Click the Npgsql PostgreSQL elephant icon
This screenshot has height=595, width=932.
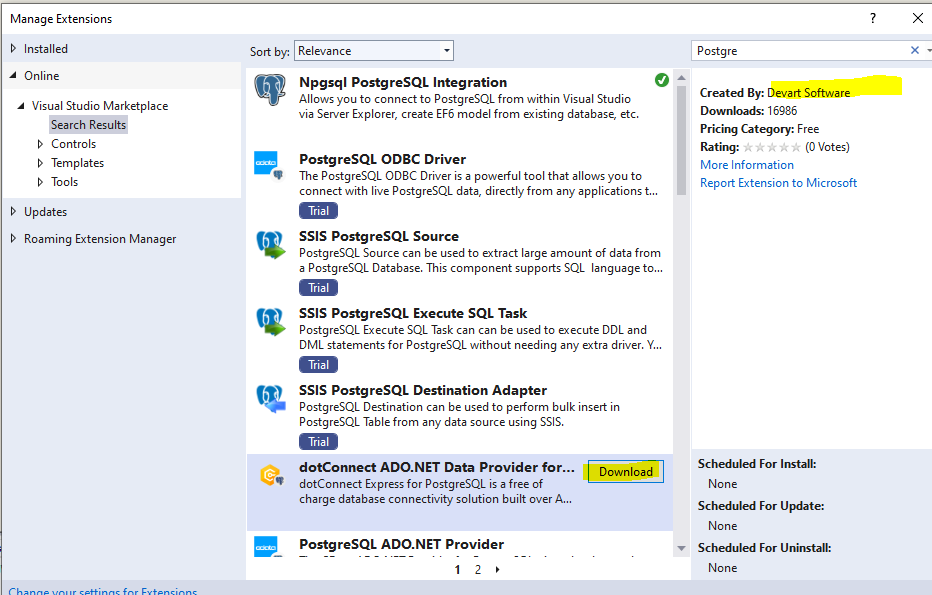[270, 90]
